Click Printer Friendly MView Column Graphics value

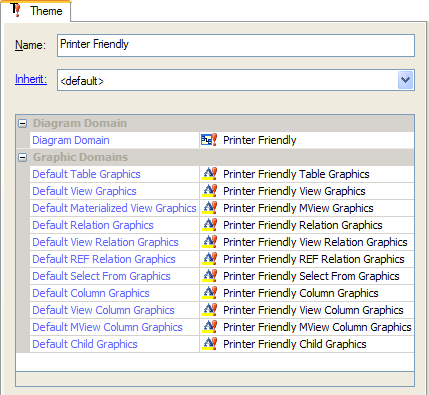coord(317,327)
